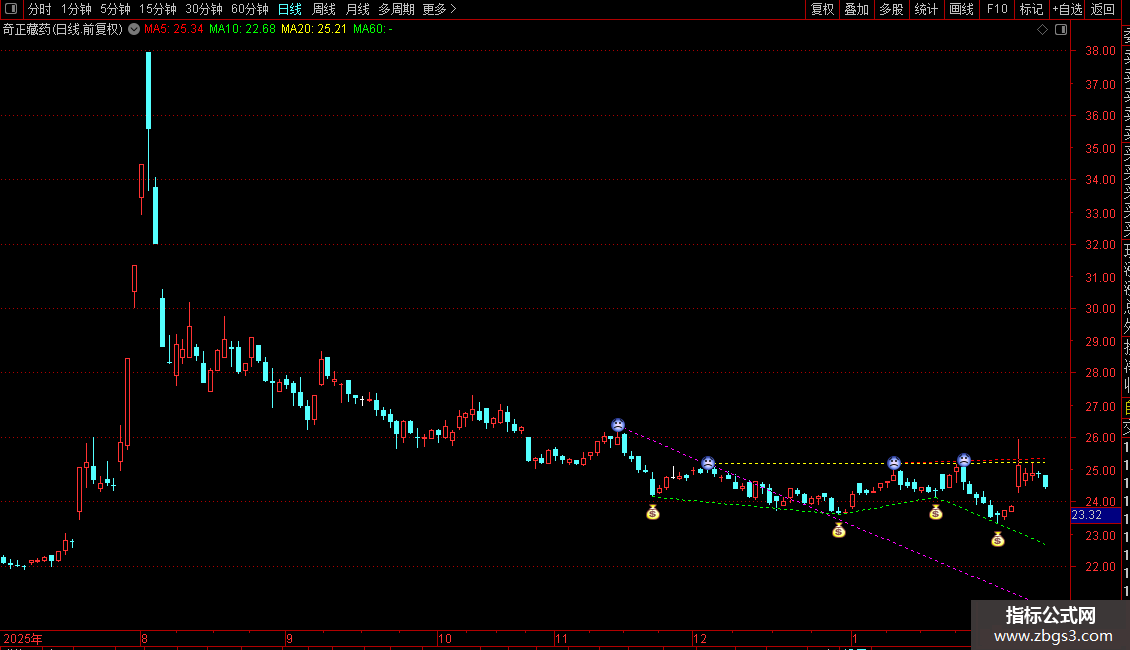Click the month 8 marker on time axis
The height and width of the screenshot is (650, 1130).
[x=144, y=638]
